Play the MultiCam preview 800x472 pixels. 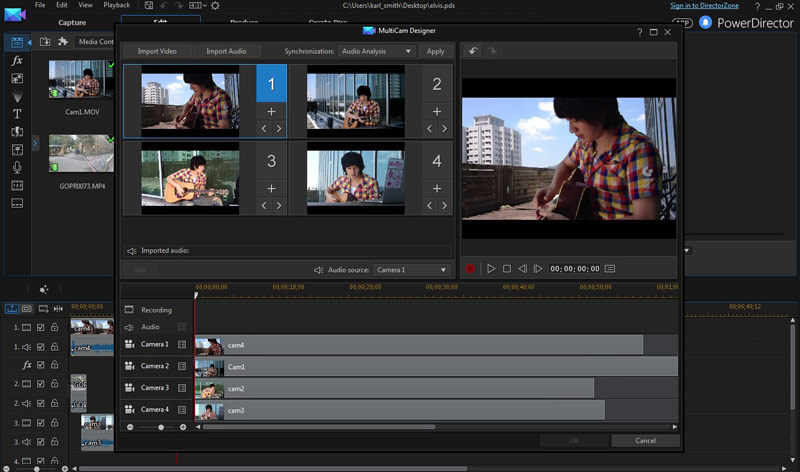pyautogui.click(x=491, y=268)
